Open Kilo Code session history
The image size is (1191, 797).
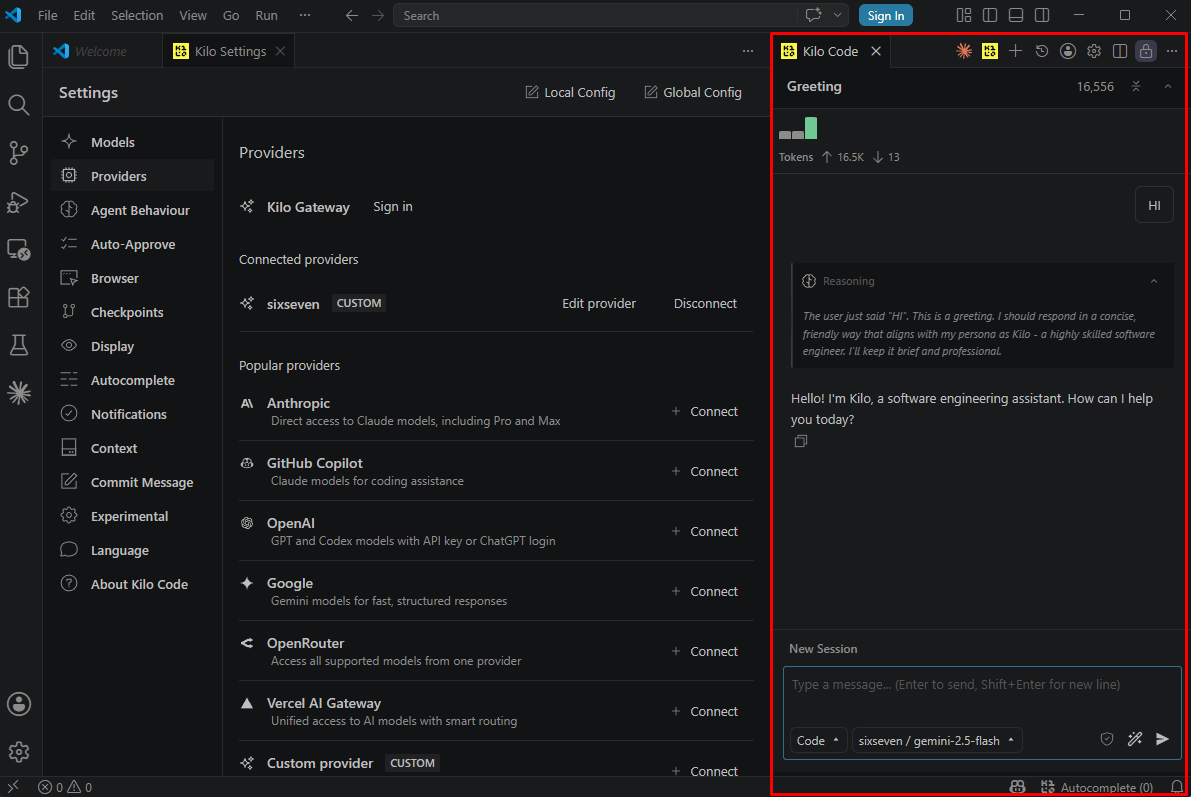[1042, 51]
